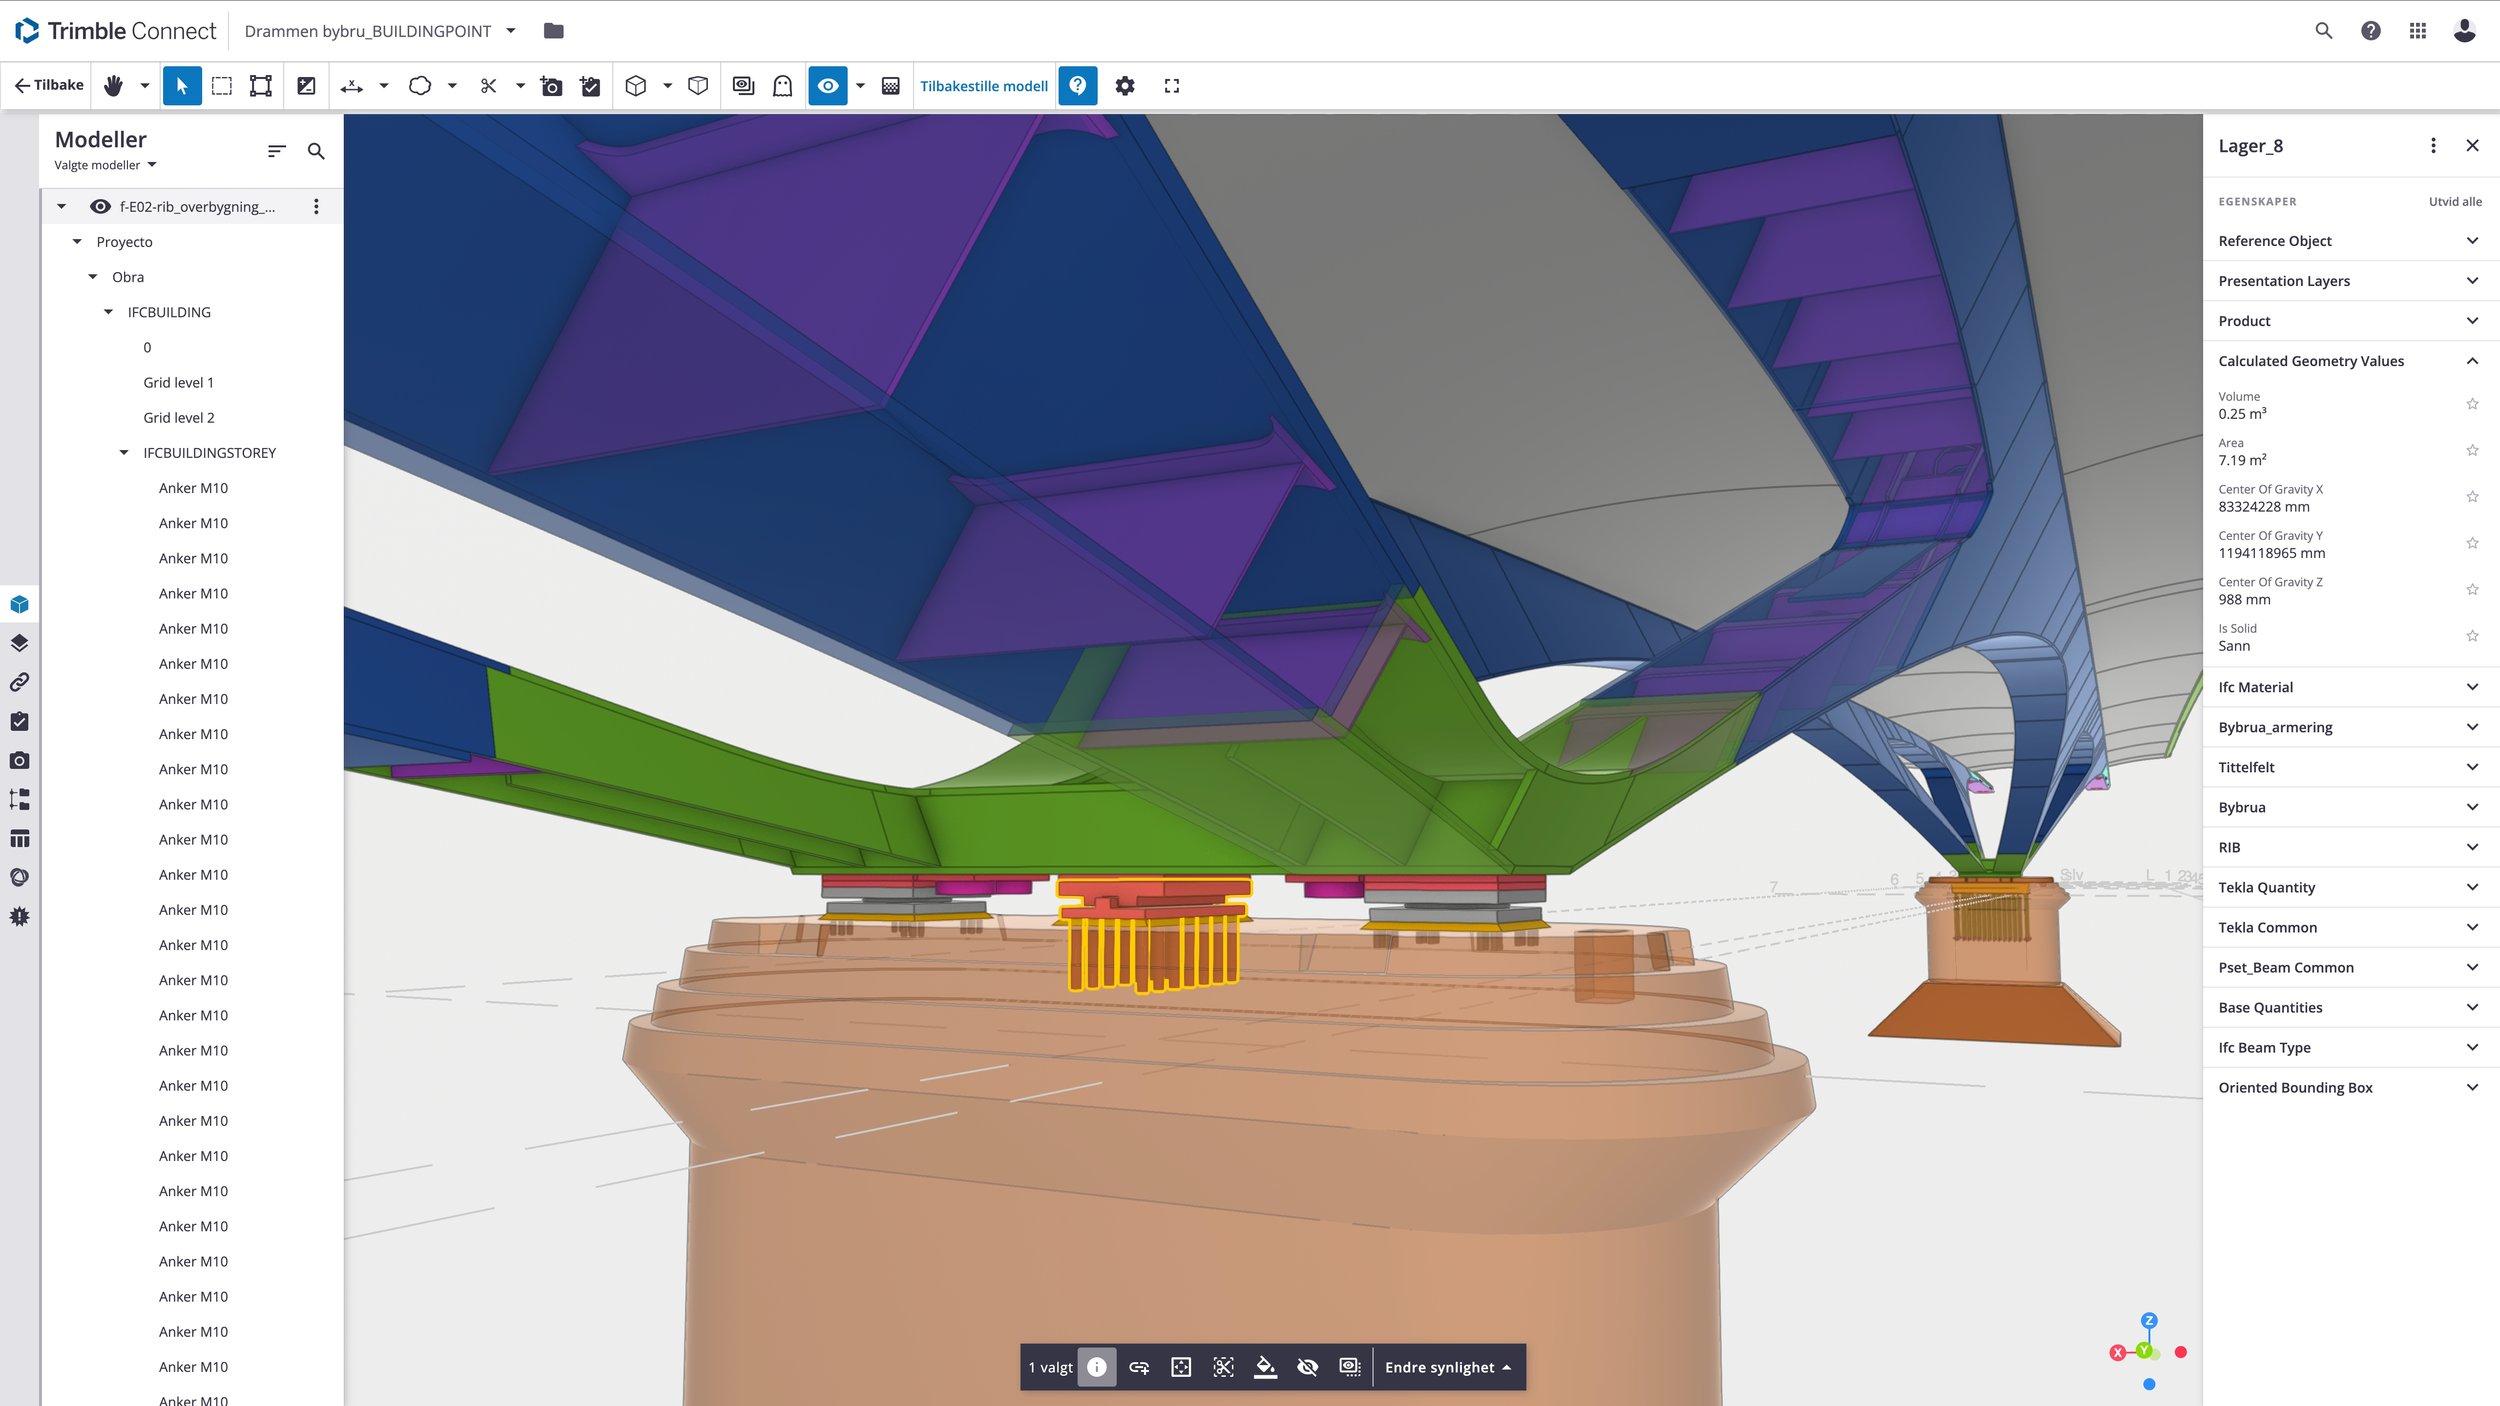Open Views camera panel in sidebar
The height and width of the screenshot is (1406, 2500).
[x=20, y=760]
